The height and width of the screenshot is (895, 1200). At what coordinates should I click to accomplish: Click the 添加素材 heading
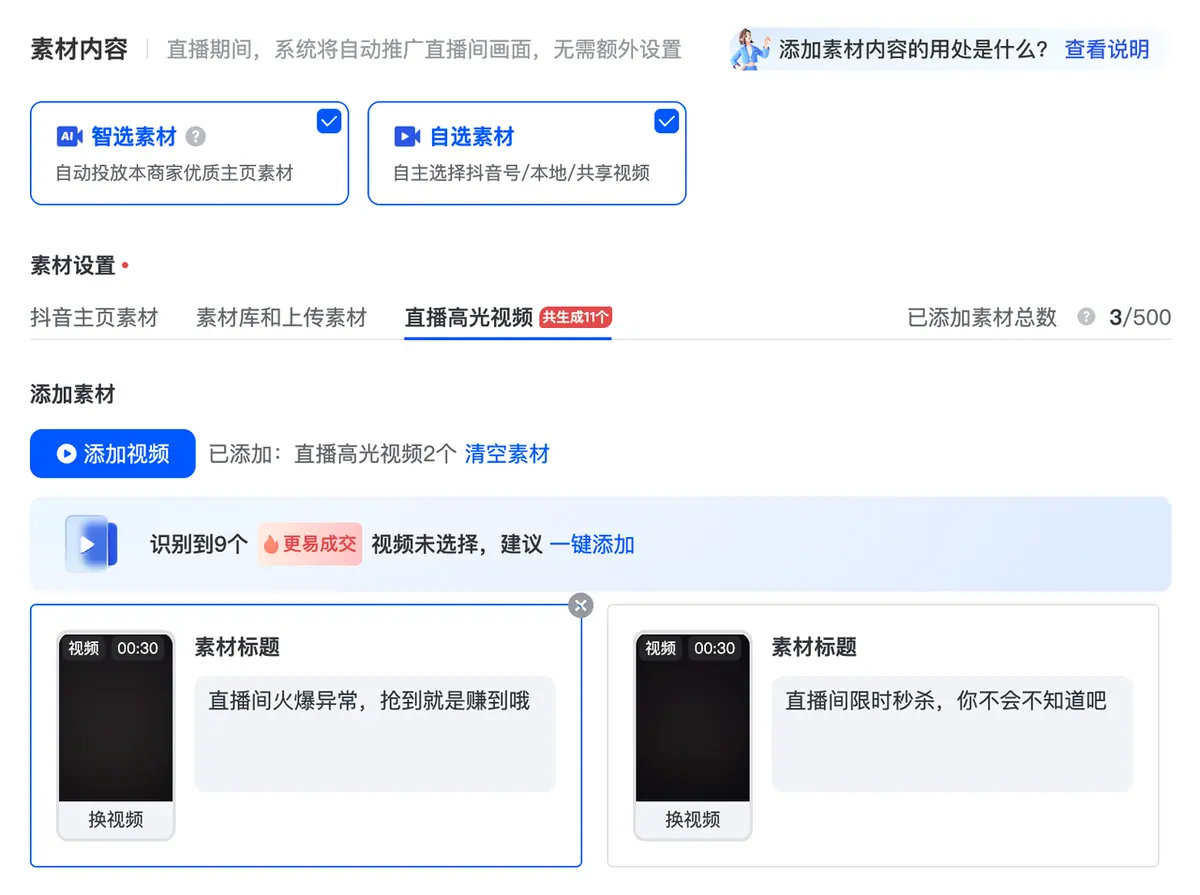[x=73, y=394]
